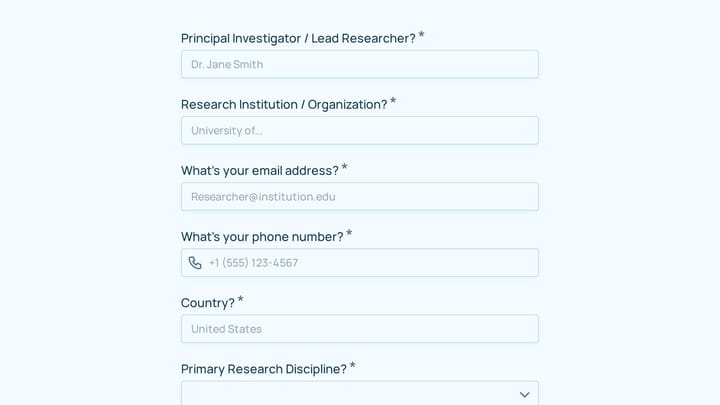The image size is (720, 405).
Task: Click the required asterisk beside Country
Action: (x=241, y=299)
